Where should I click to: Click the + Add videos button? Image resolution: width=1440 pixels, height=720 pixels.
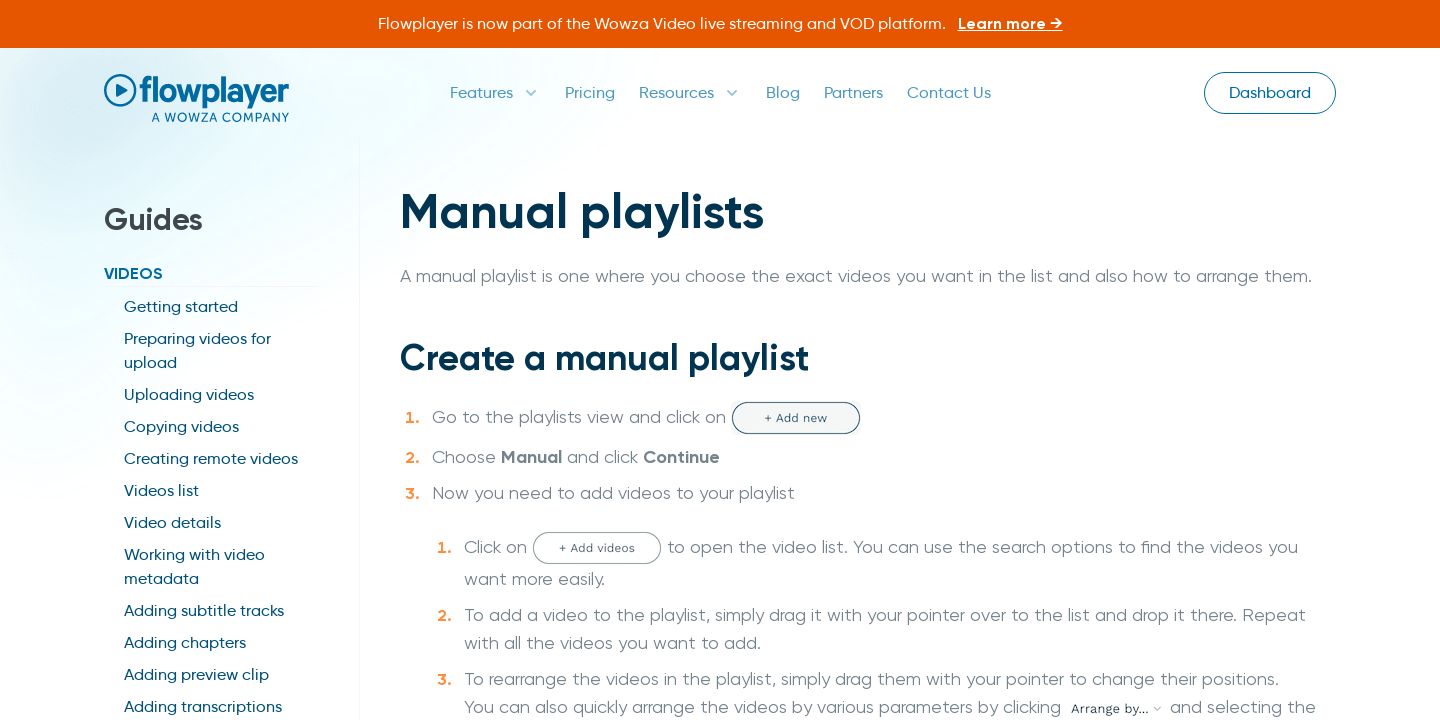(596, 548)
